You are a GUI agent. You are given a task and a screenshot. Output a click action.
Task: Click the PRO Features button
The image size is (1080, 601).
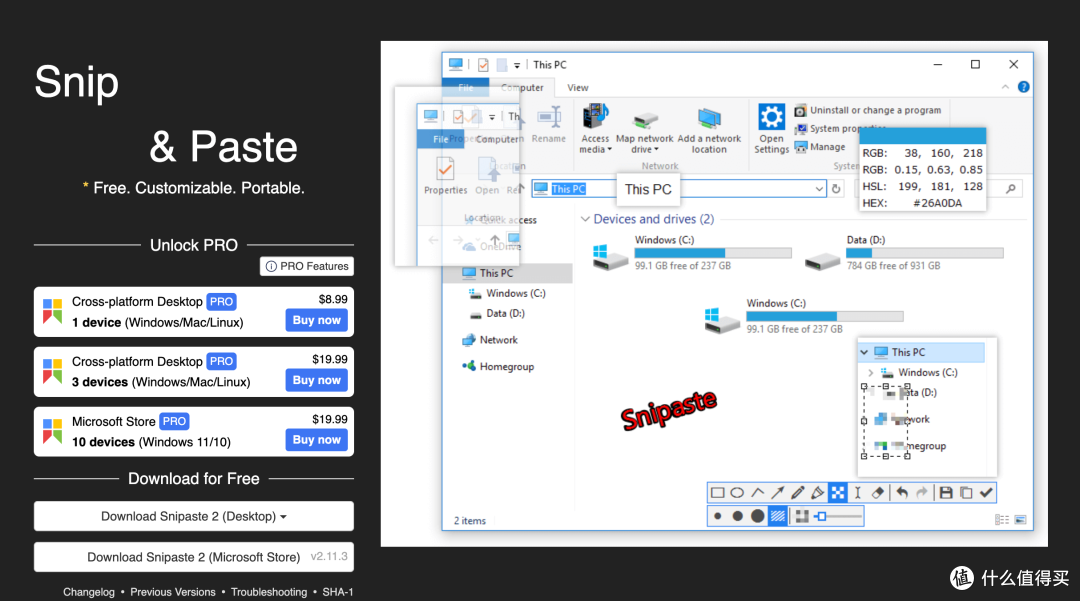pos(307,266)
